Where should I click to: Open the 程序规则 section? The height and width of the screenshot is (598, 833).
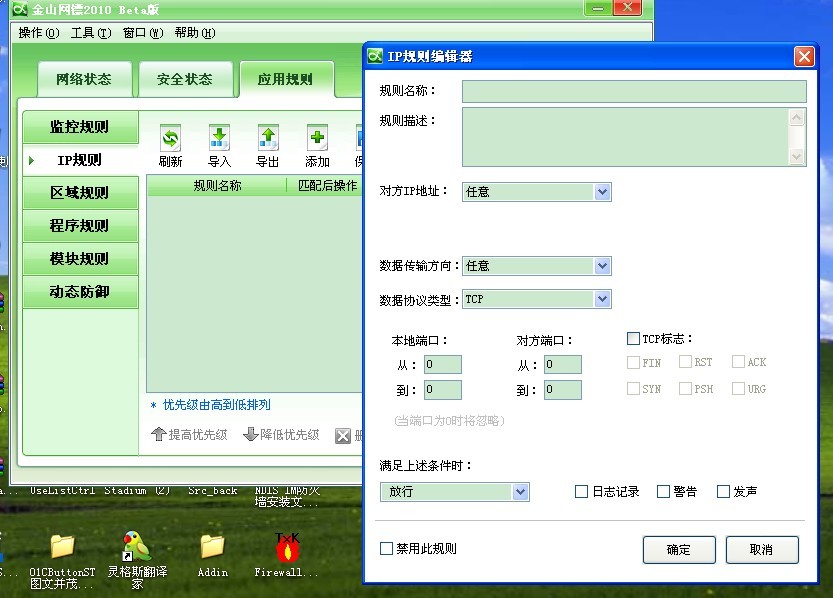point(80,226)
